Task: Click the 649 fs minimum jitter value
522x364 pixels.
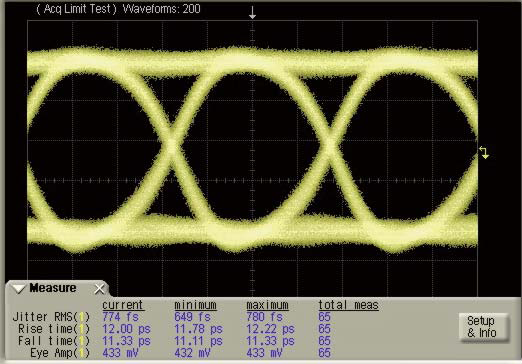Action: [192, 317]
